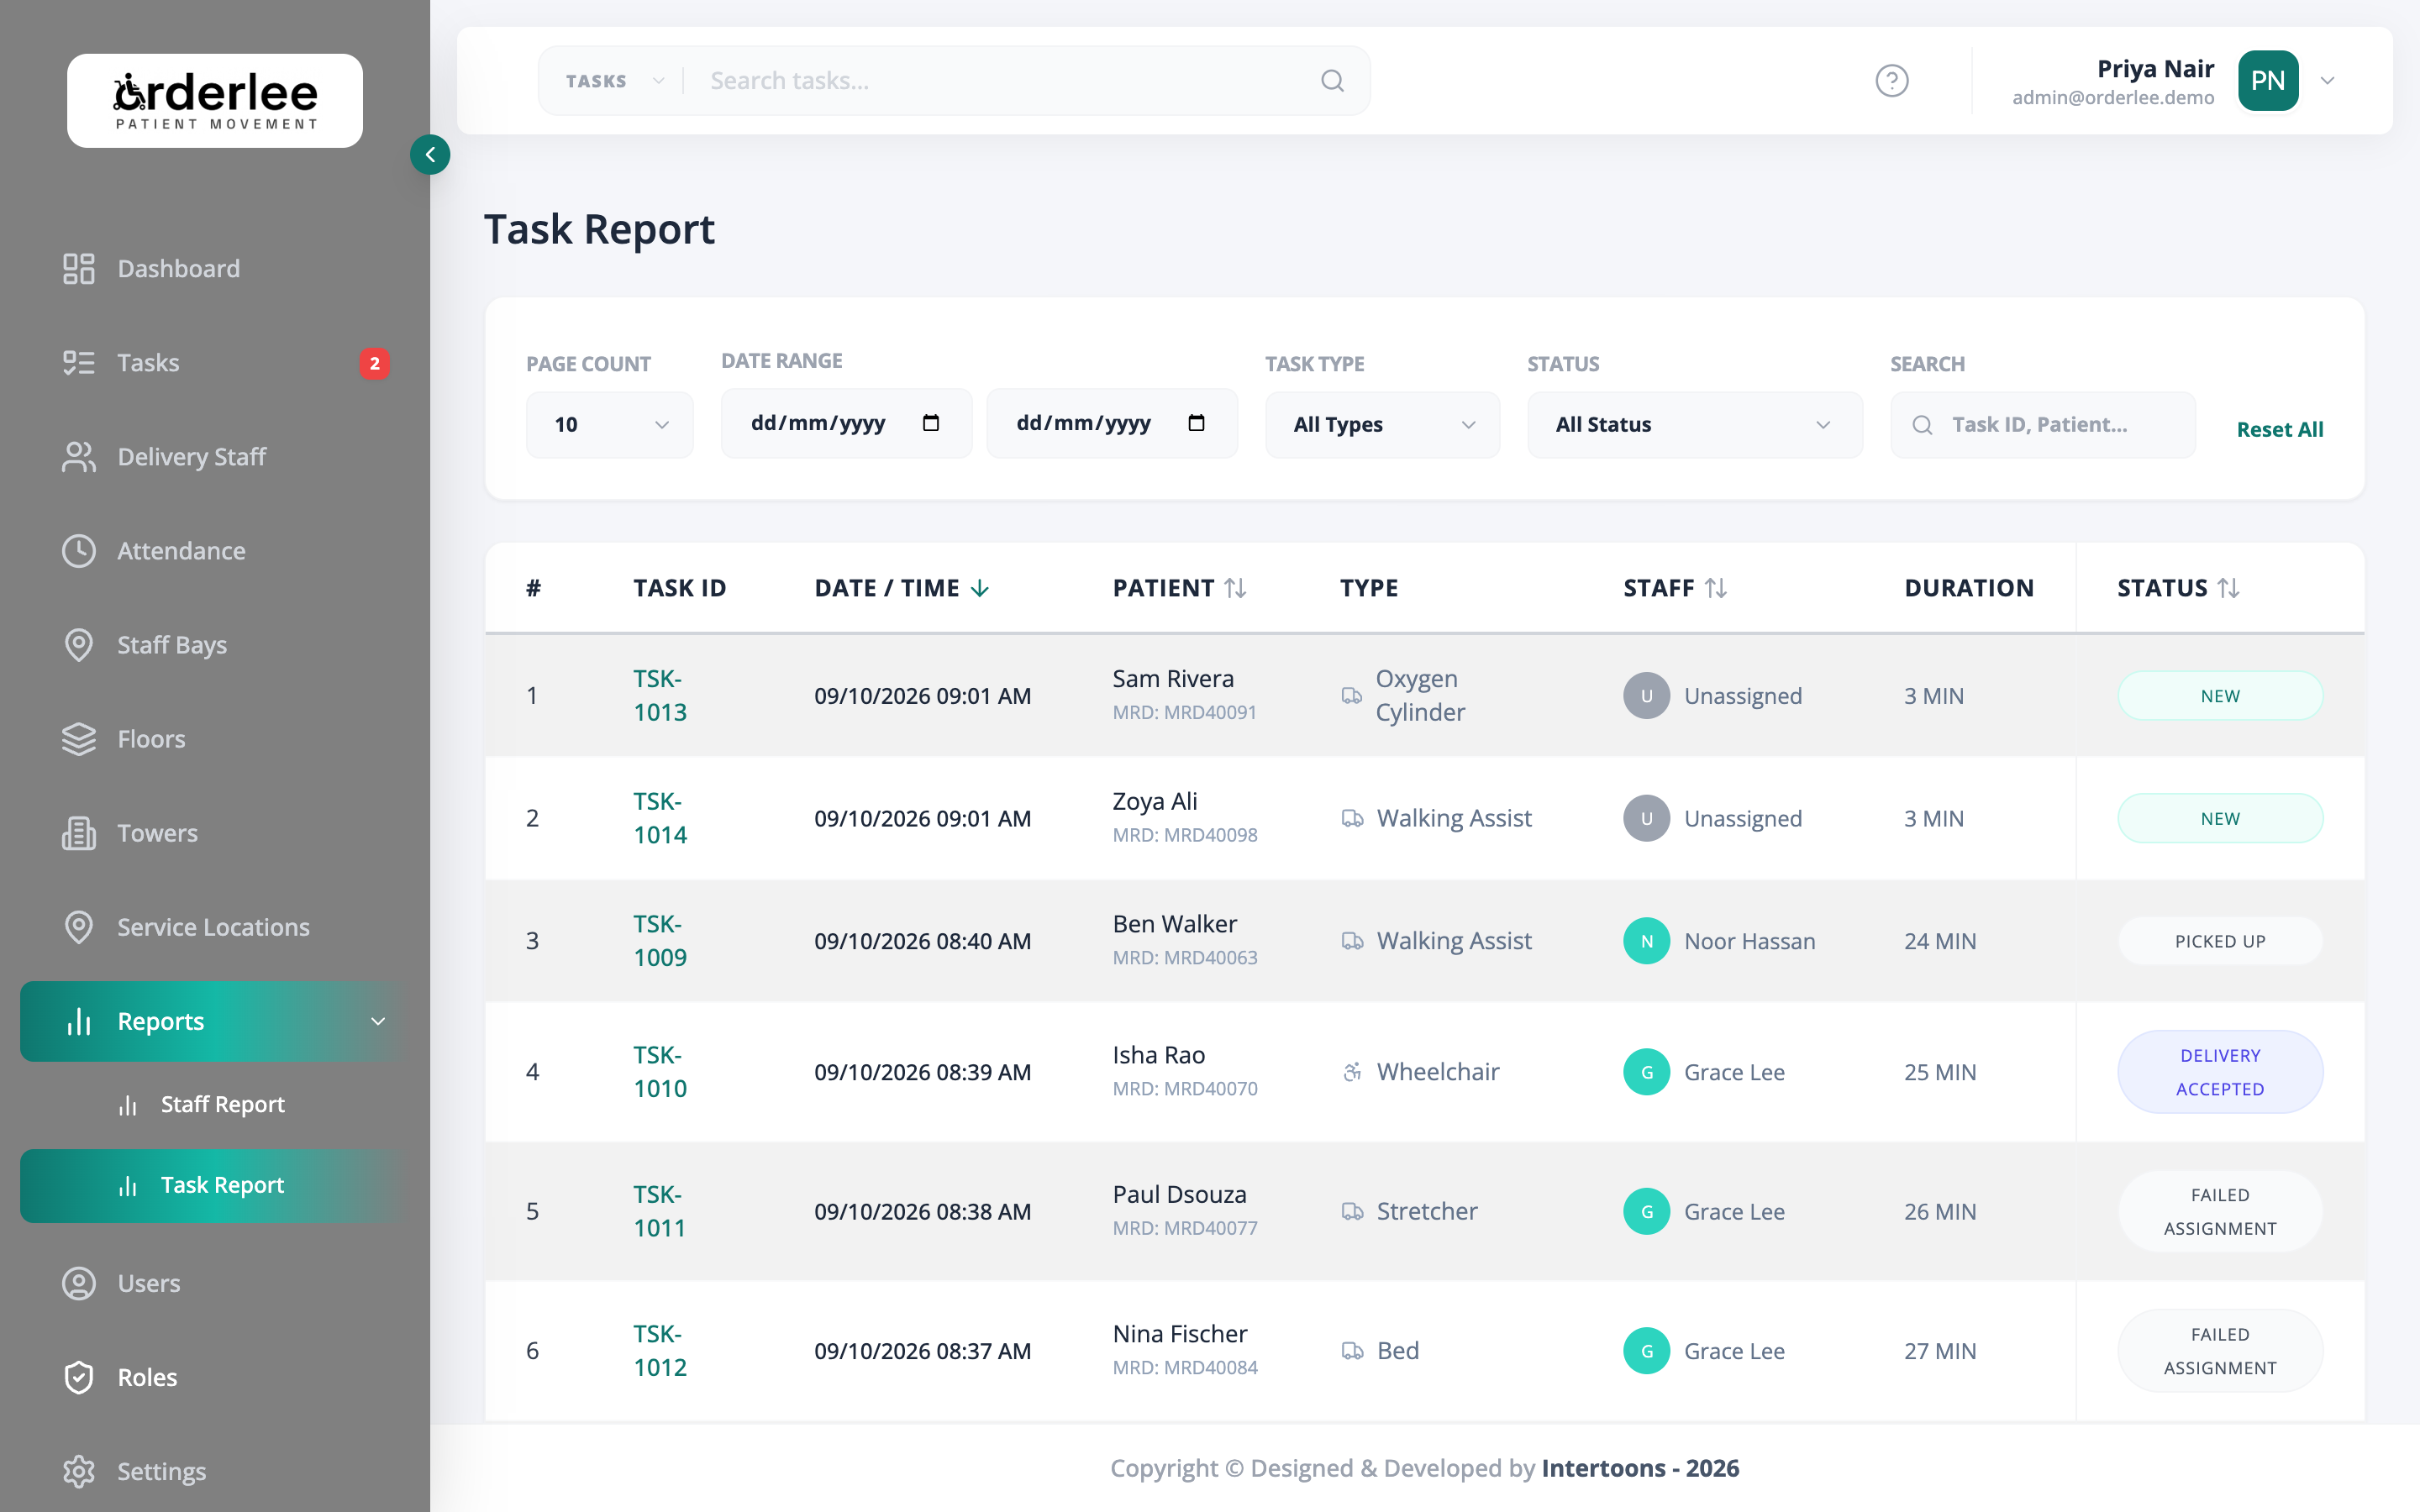This screenshot has height=1512, width=2420.
Task: Click patient name Nina Fischer
Action: tap(1179, 1334)
